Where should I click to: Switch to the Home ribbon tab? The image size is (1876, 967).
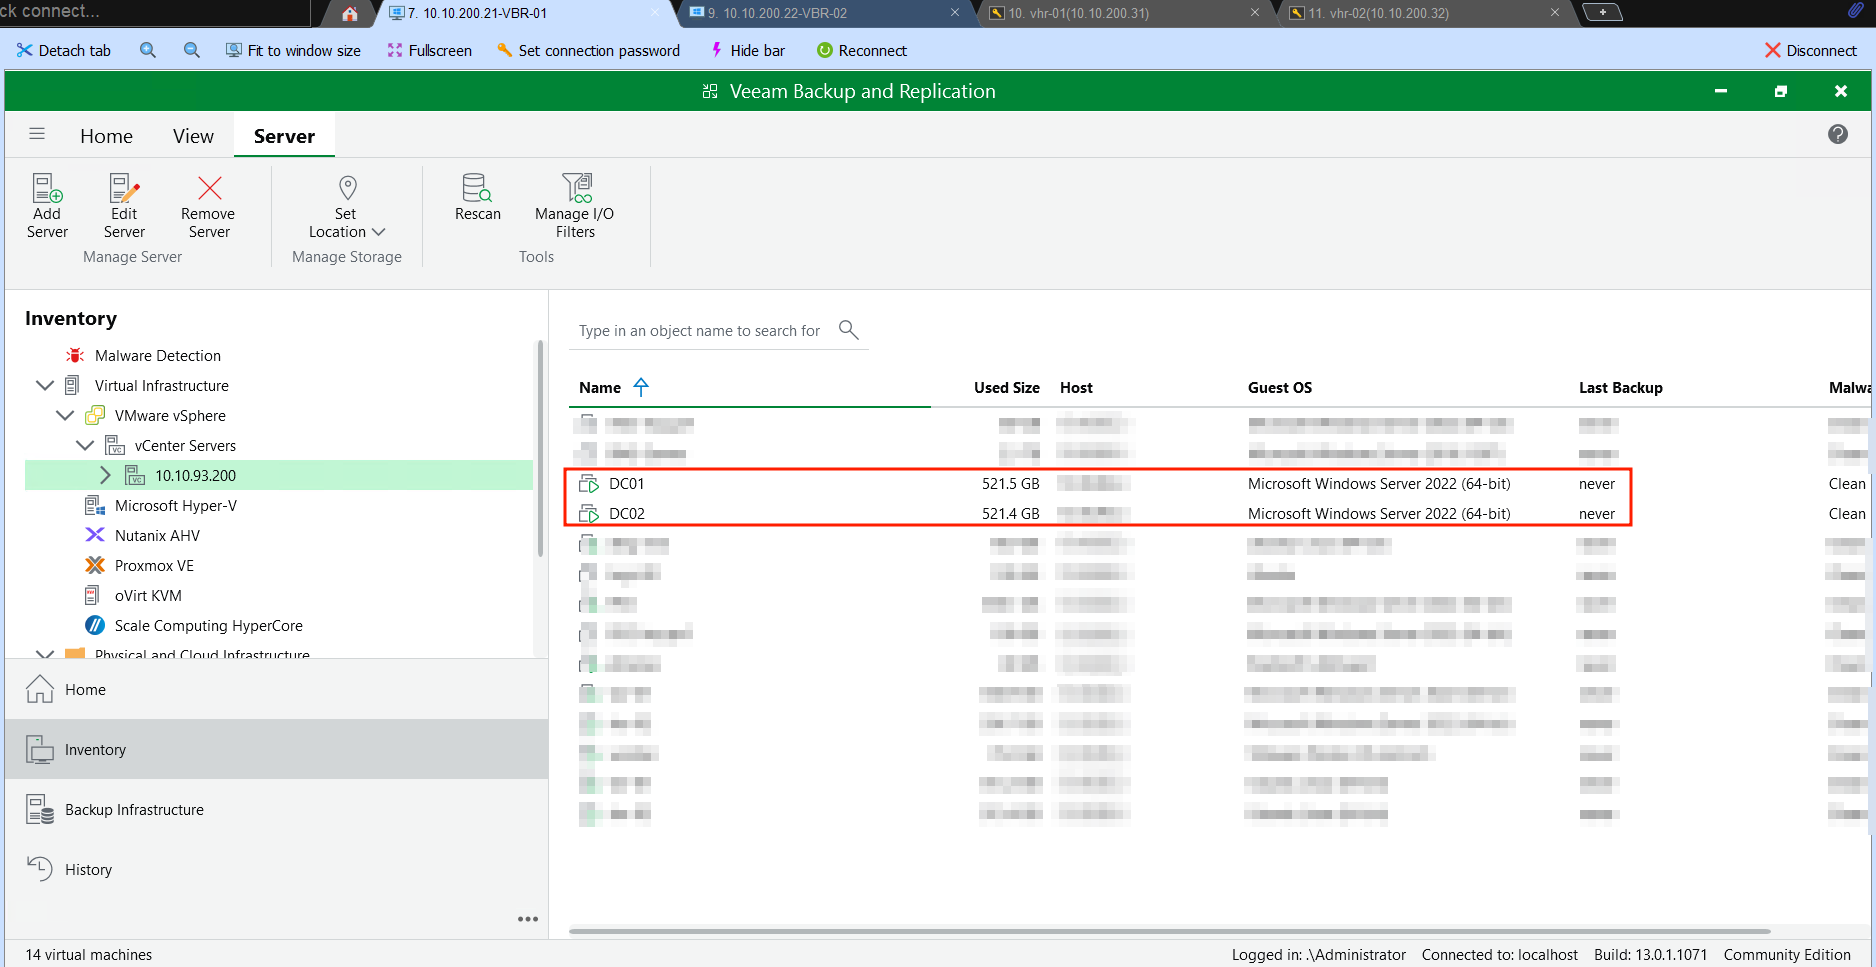(106, 136)
